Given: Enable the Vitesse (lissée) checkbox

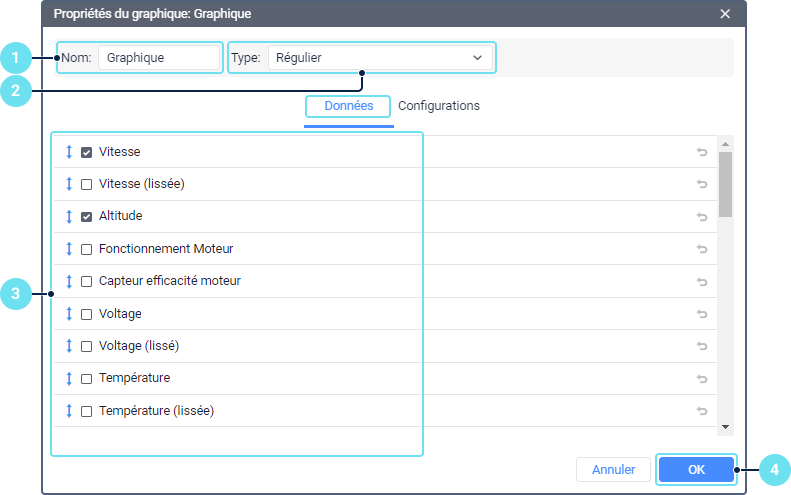Looking at the screenshot, I should click(87, 184).
